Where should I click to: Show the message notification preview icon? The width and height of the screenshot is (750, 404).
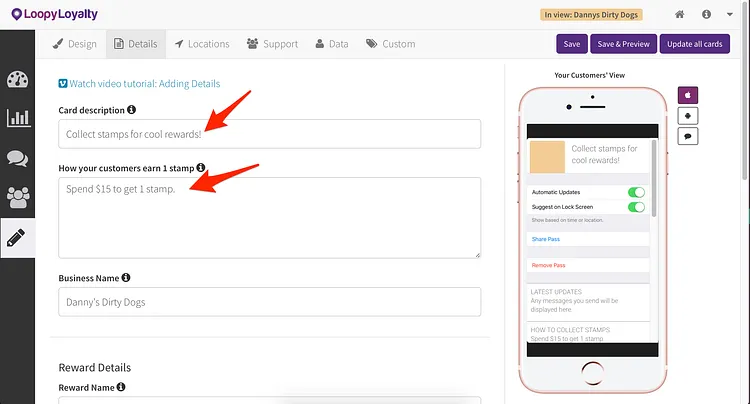[687, 136]
